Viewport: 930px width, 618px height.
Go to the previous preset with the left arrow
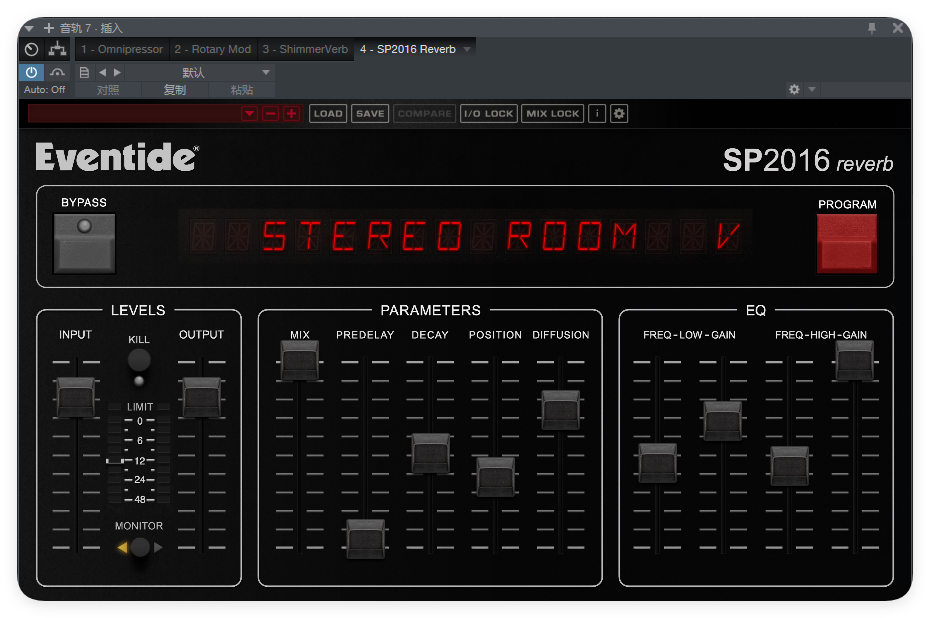point(103,72)
